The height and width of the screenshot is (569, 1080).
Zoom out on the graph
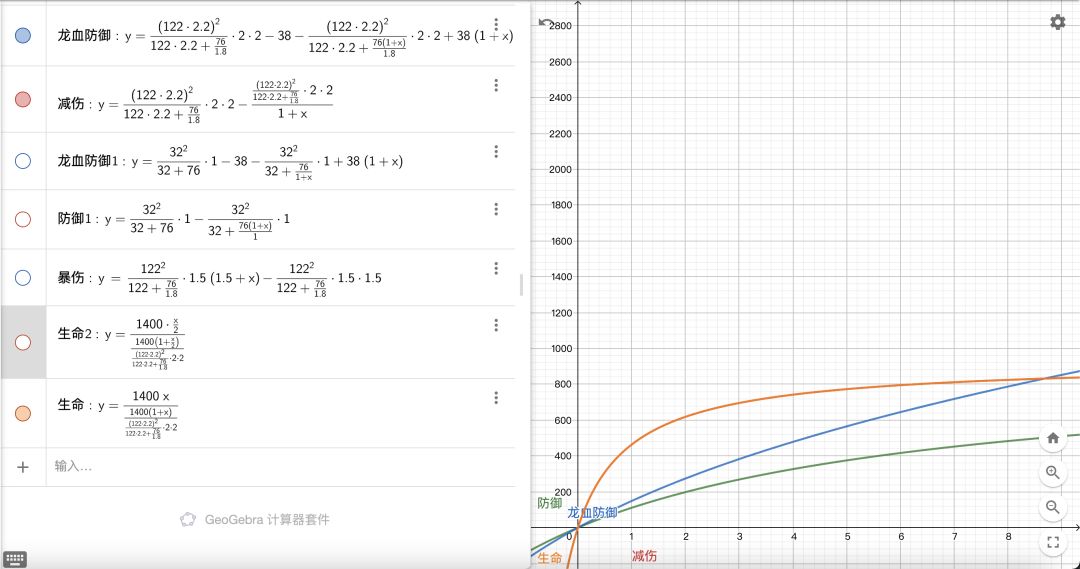point(1053,508)
